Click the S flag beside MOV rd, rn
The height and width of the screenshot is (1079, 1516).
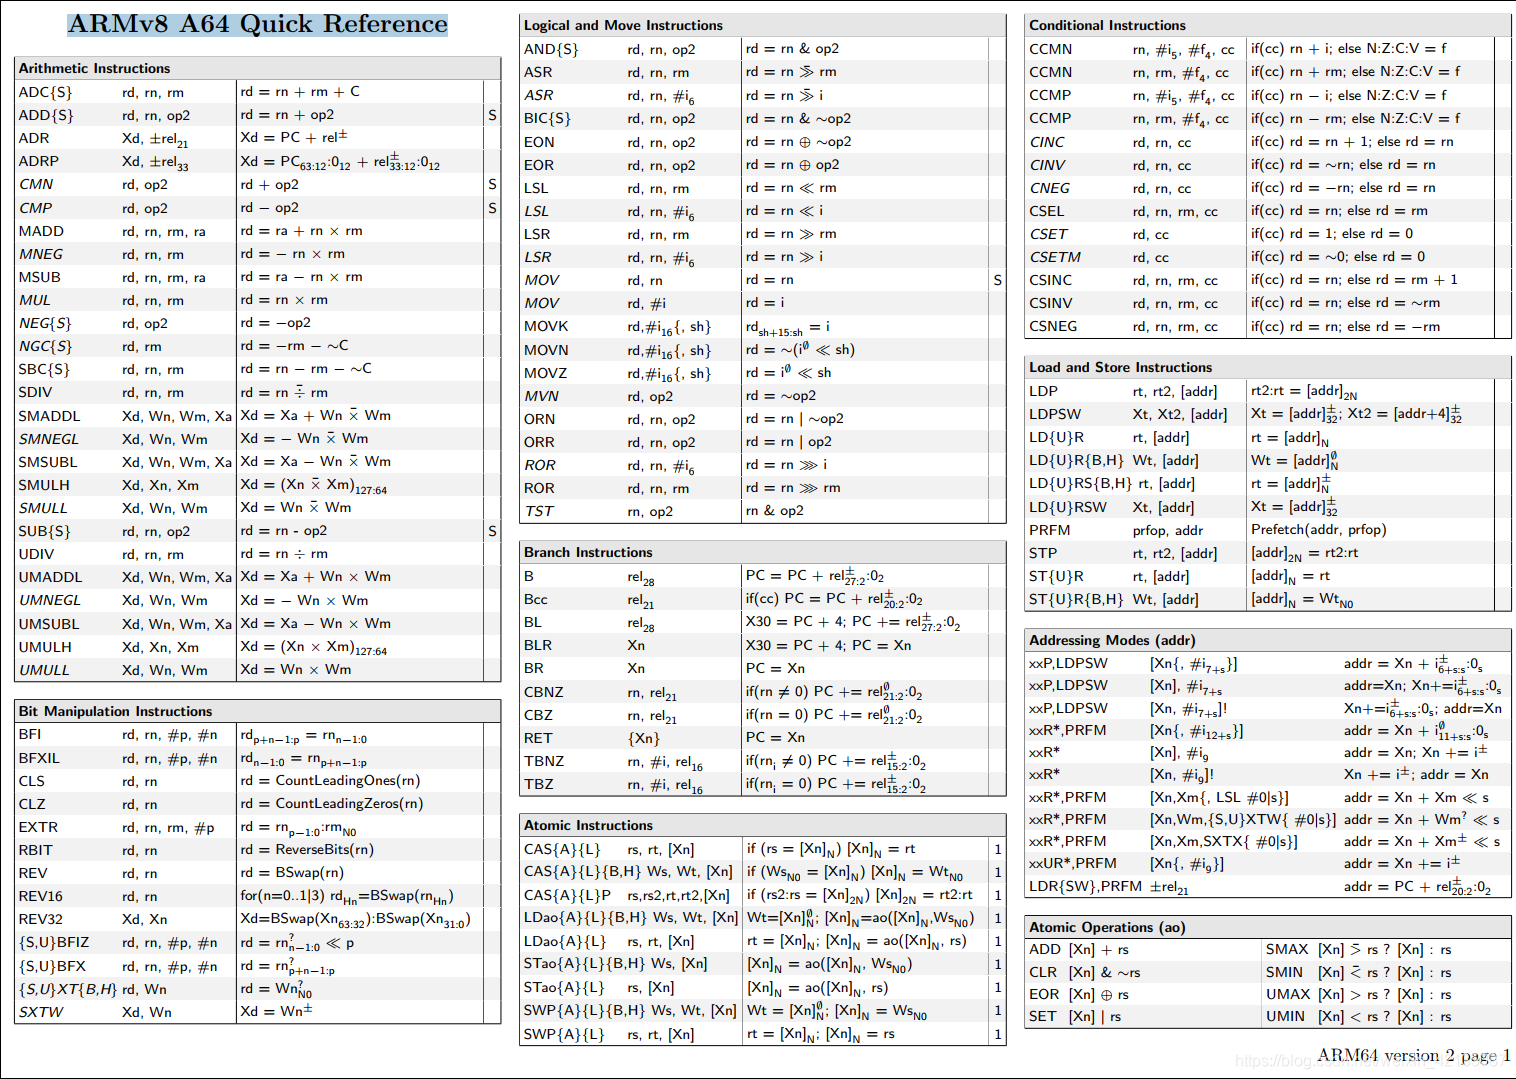tap(997, 280)
